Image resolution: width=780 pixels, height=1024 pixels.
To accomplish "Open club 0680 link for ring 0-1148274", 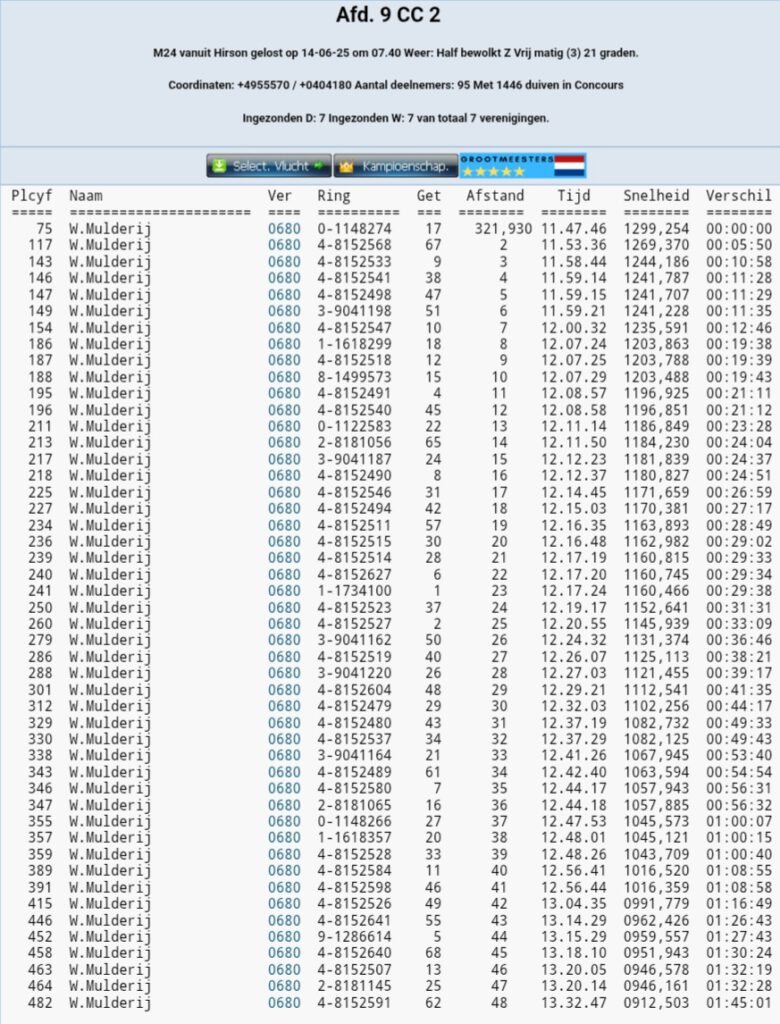I will [284, 229].
